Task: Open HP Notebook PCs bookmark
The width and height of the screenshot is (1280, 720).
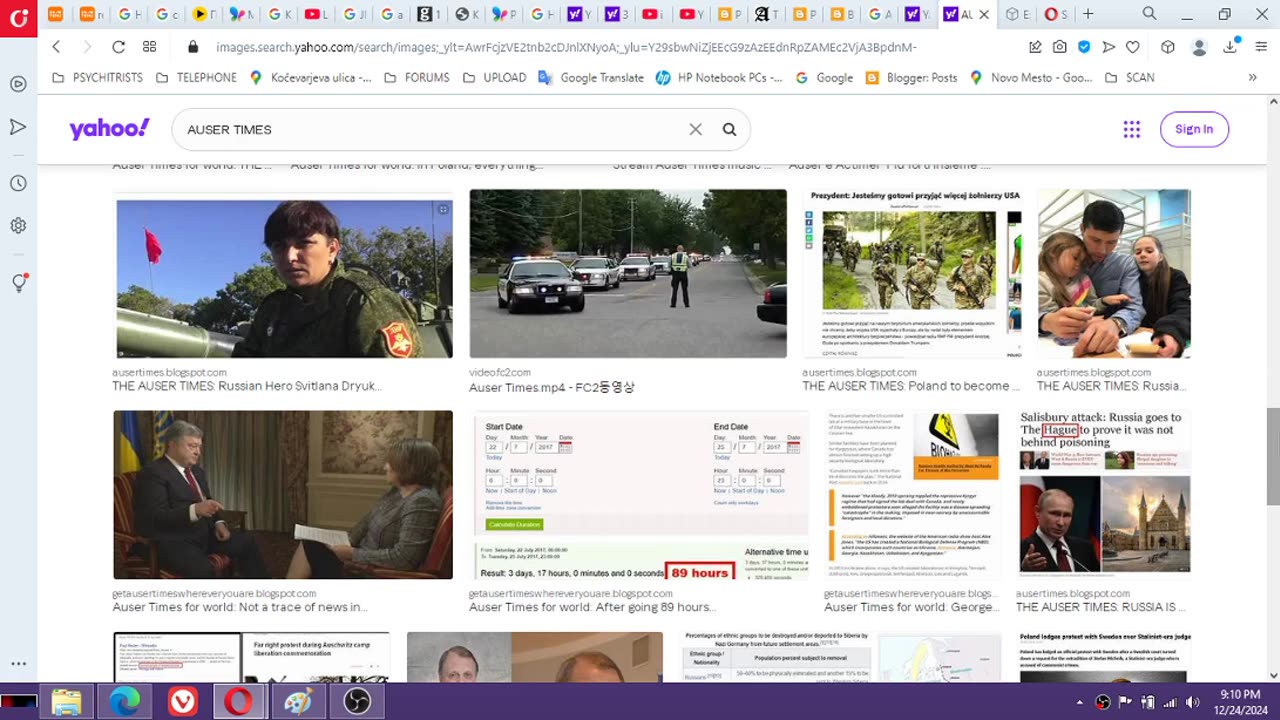Action: point(719,77)
